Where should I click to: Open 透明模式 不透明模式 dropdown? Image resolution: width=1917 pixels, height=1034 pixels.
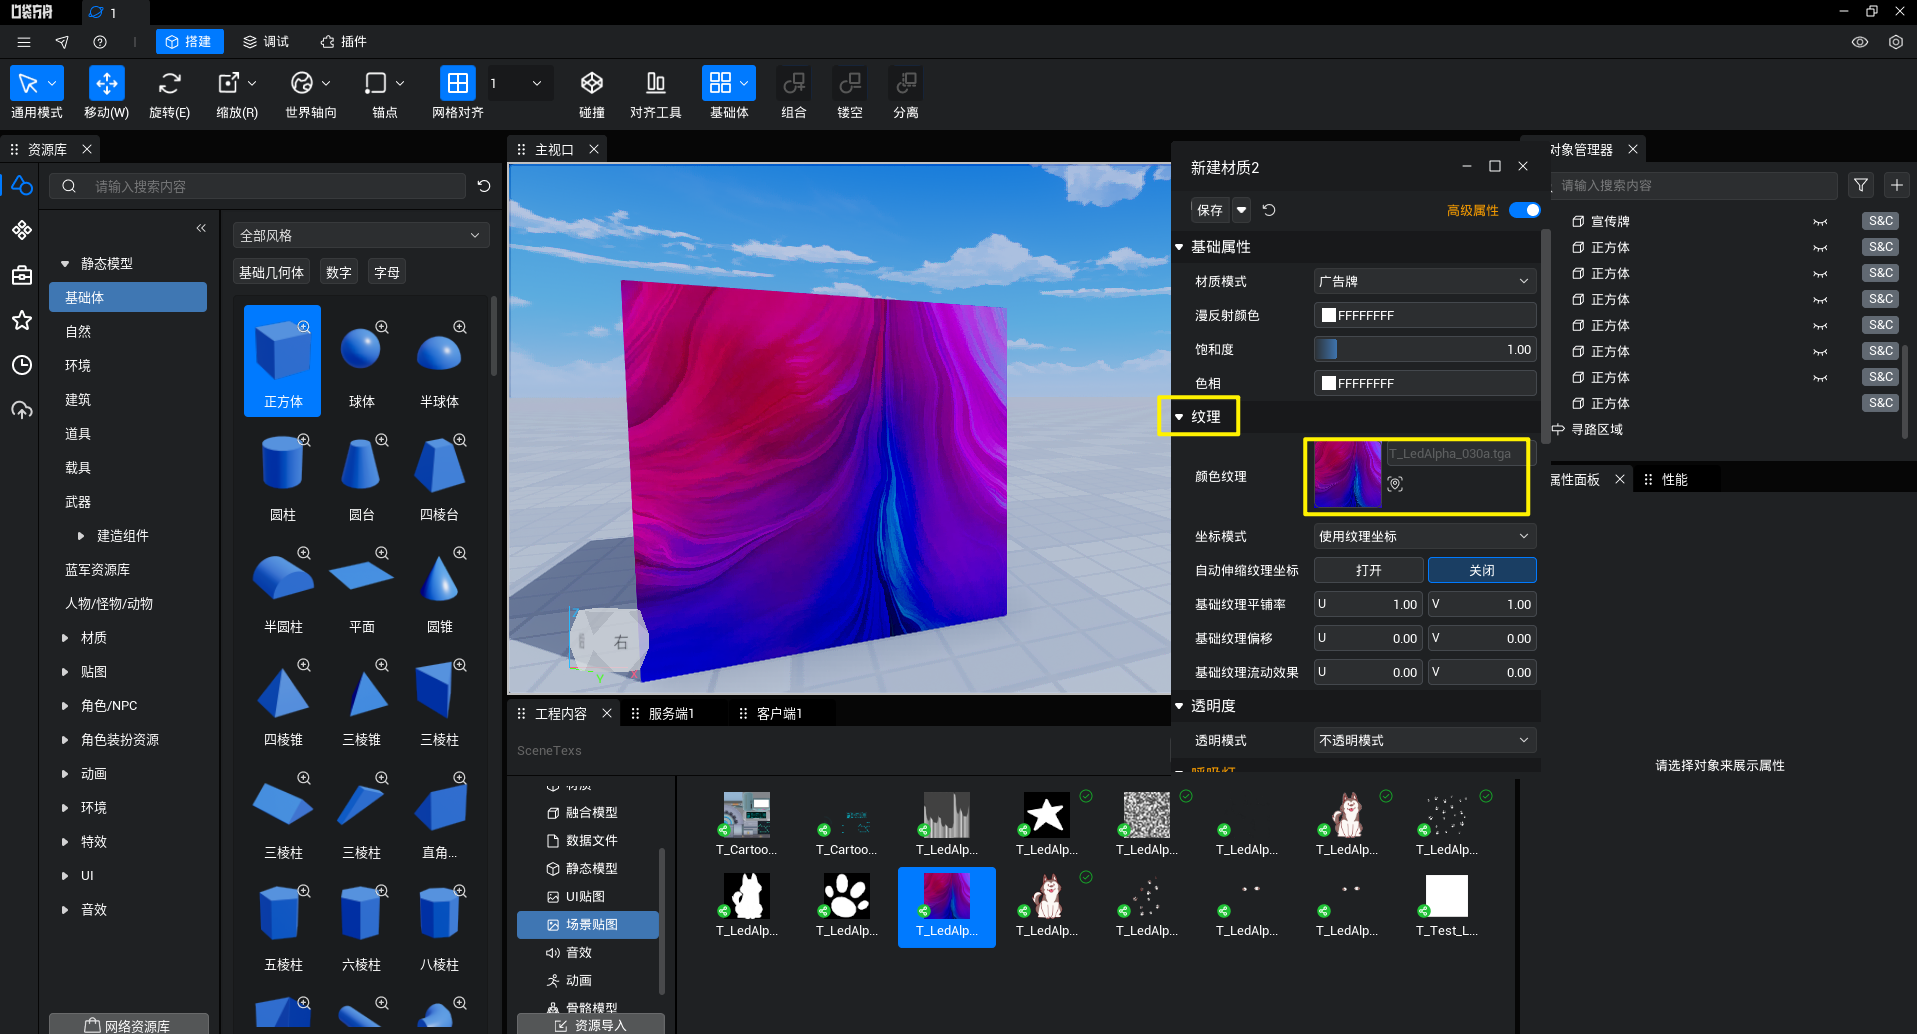1424,740
